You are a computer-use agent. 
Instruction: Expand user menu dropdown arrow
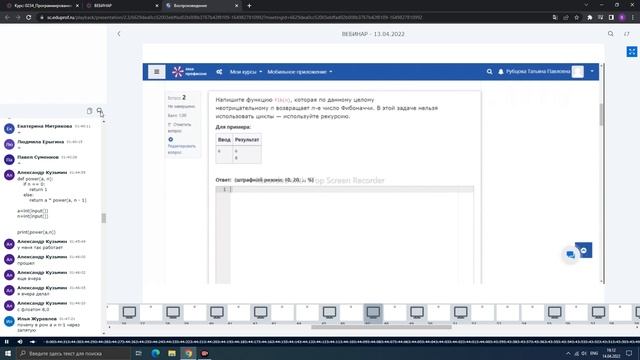(x=592, y=71)
